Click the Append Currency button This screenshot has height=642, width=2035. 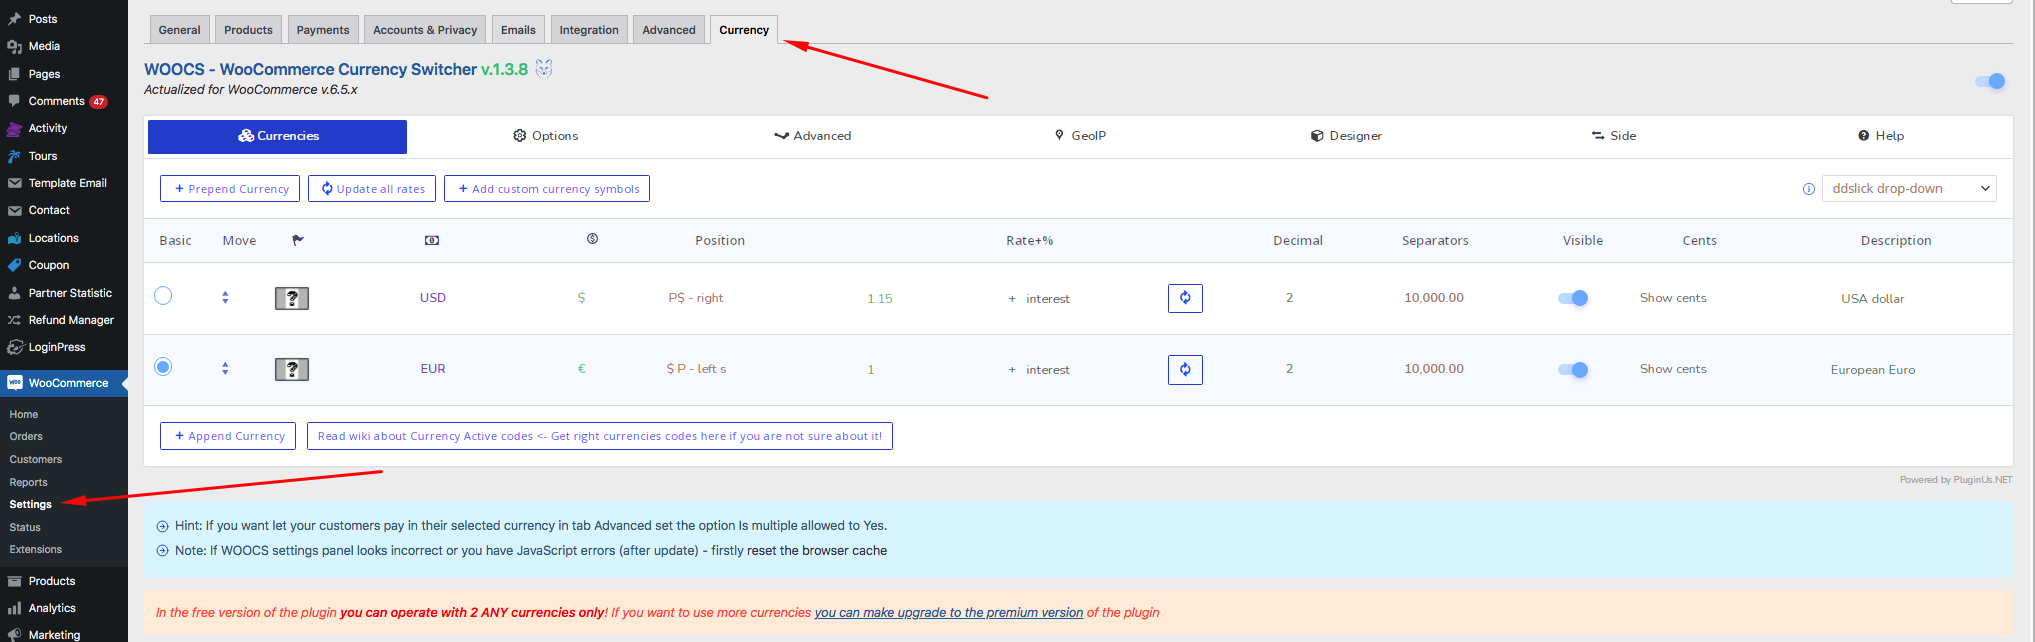pos(228,436)
